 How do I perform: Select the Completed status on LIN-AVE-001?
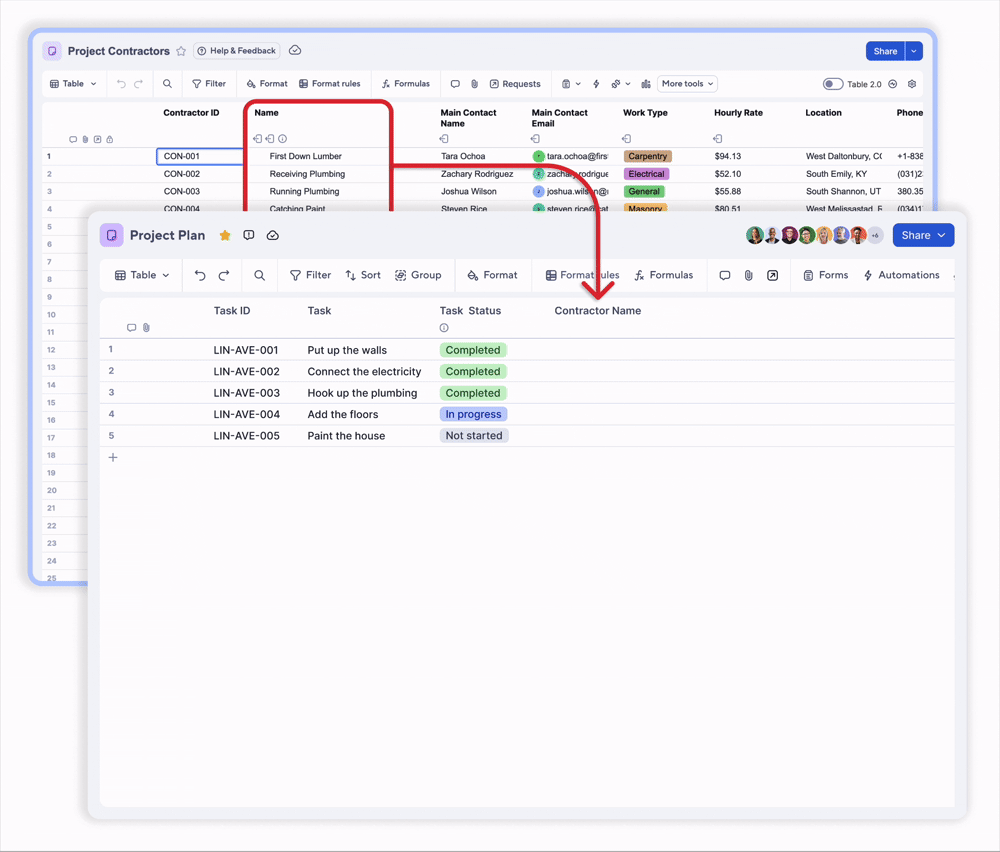tap(472, 350)
